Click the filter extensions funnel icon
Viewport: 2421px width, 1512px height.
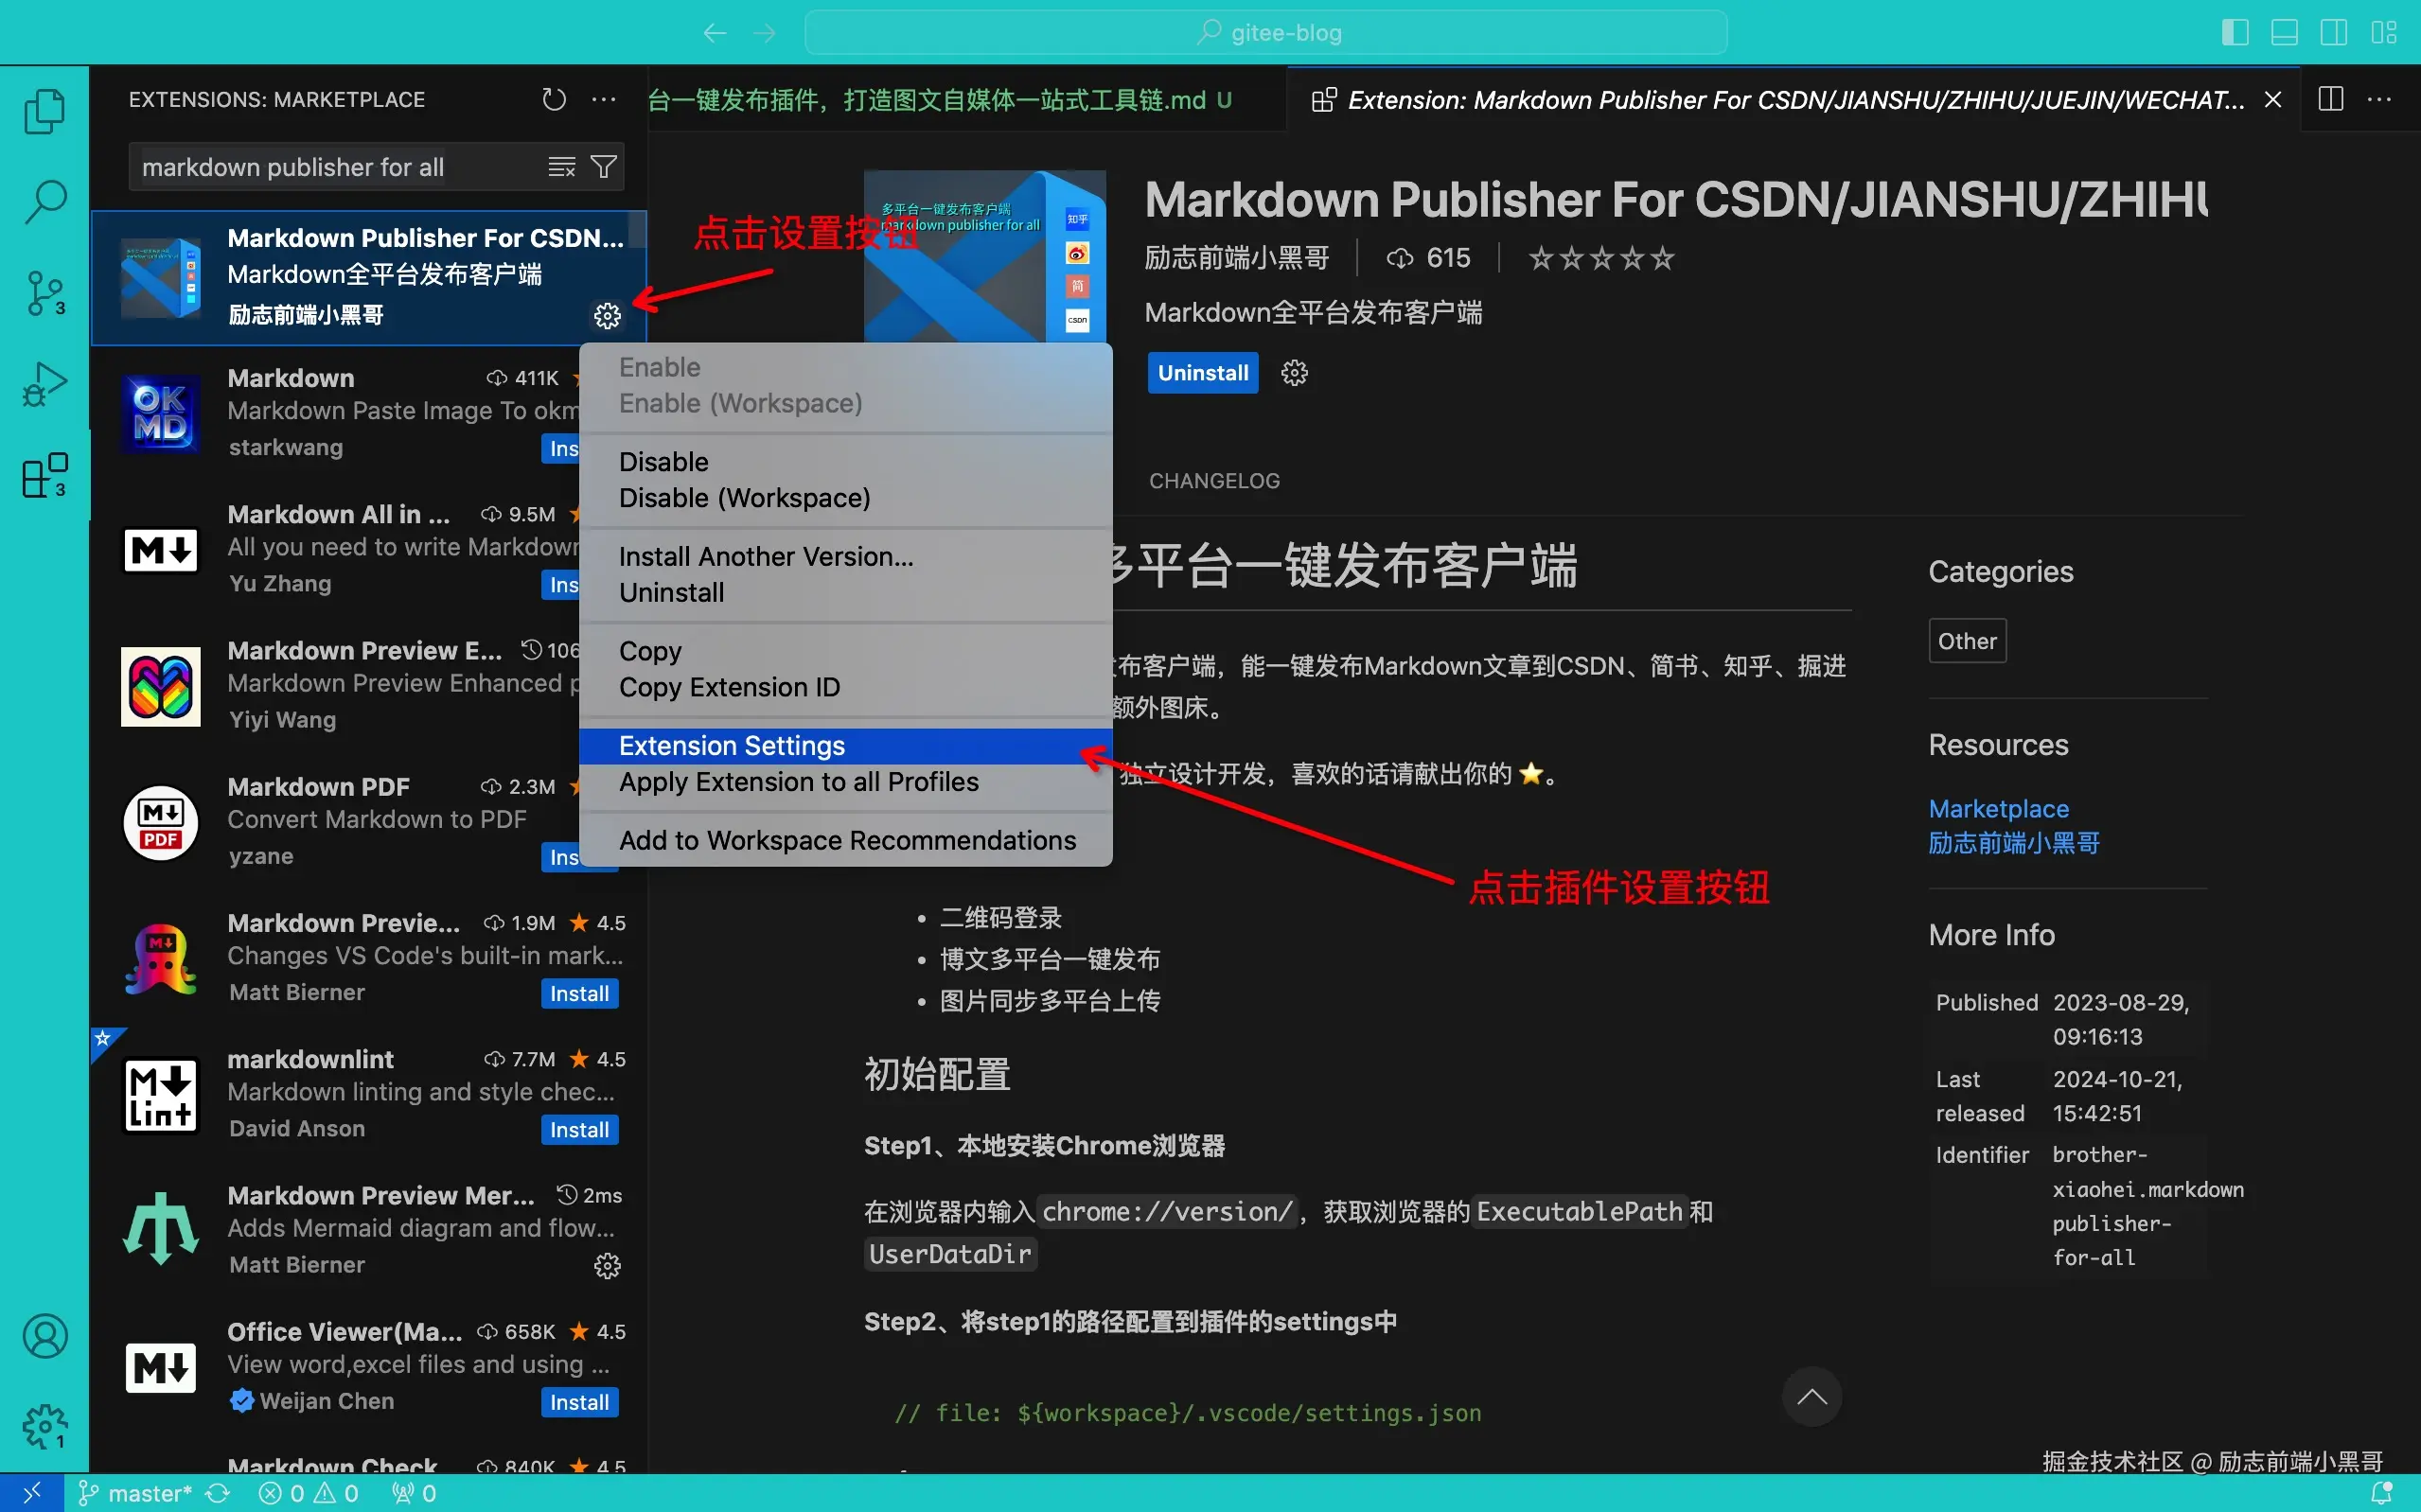pos(604,167)
